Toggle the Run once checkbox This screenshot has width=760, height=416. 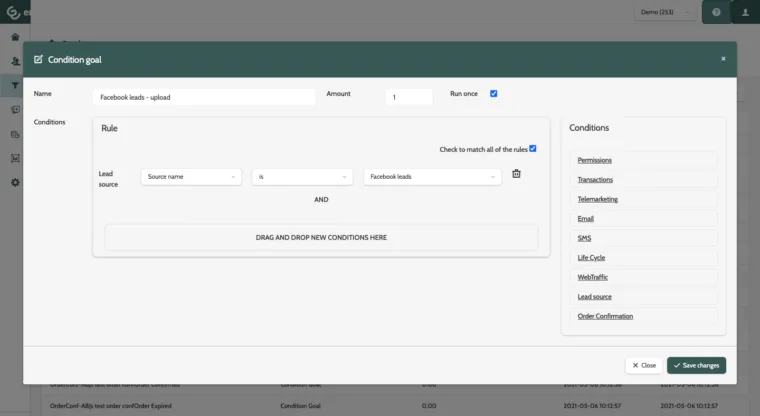pos(493,94)
